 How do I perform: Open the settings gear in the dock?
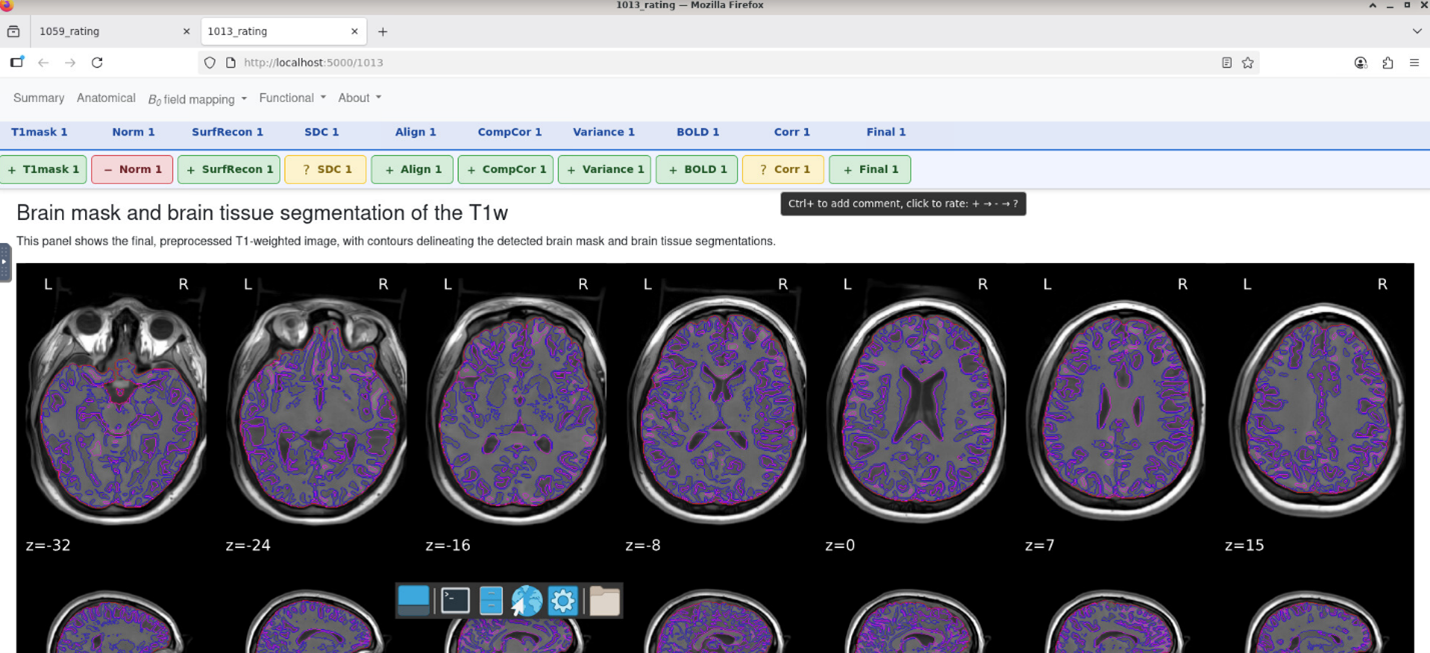coord(563,600)
